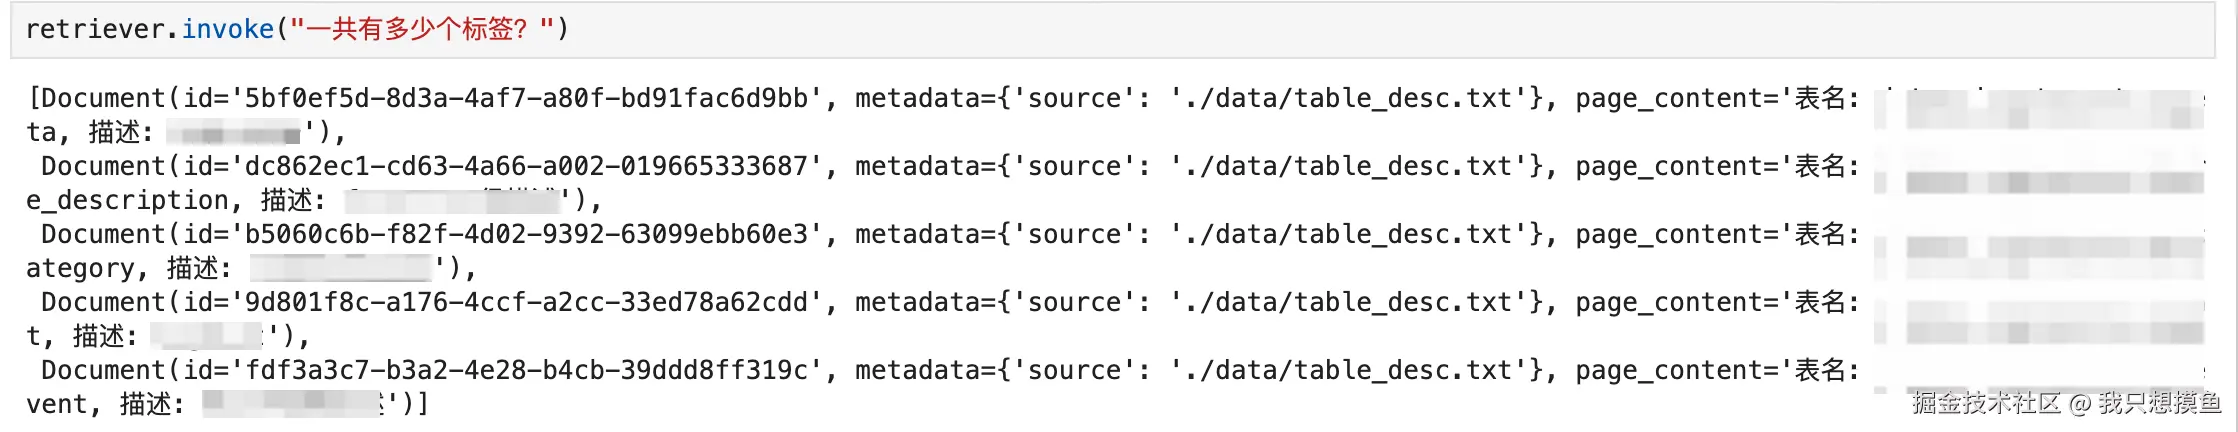Click the "e_description" text in the output
The height and width of the screenshot is (432, 2238).
click(127, 200)
